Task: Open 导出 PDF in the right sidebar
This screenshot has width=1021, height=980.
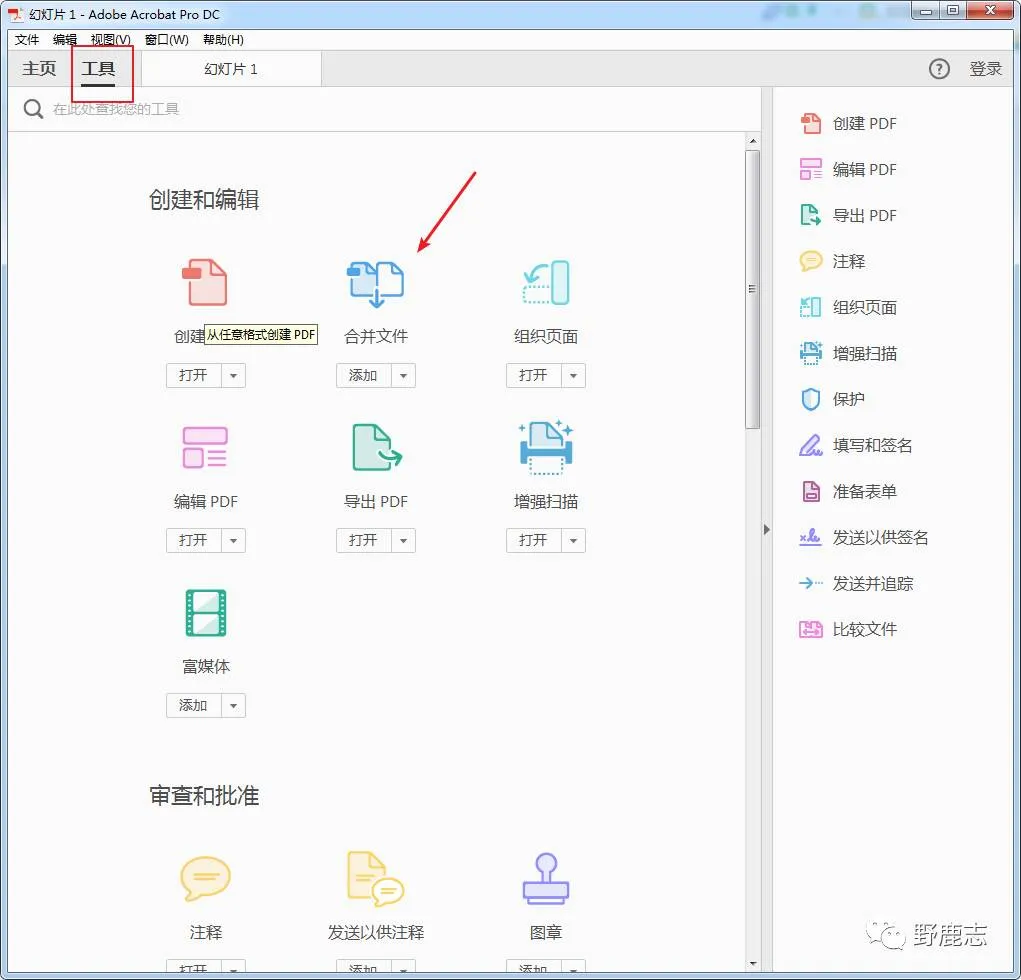Action: [x=848, y=215]
